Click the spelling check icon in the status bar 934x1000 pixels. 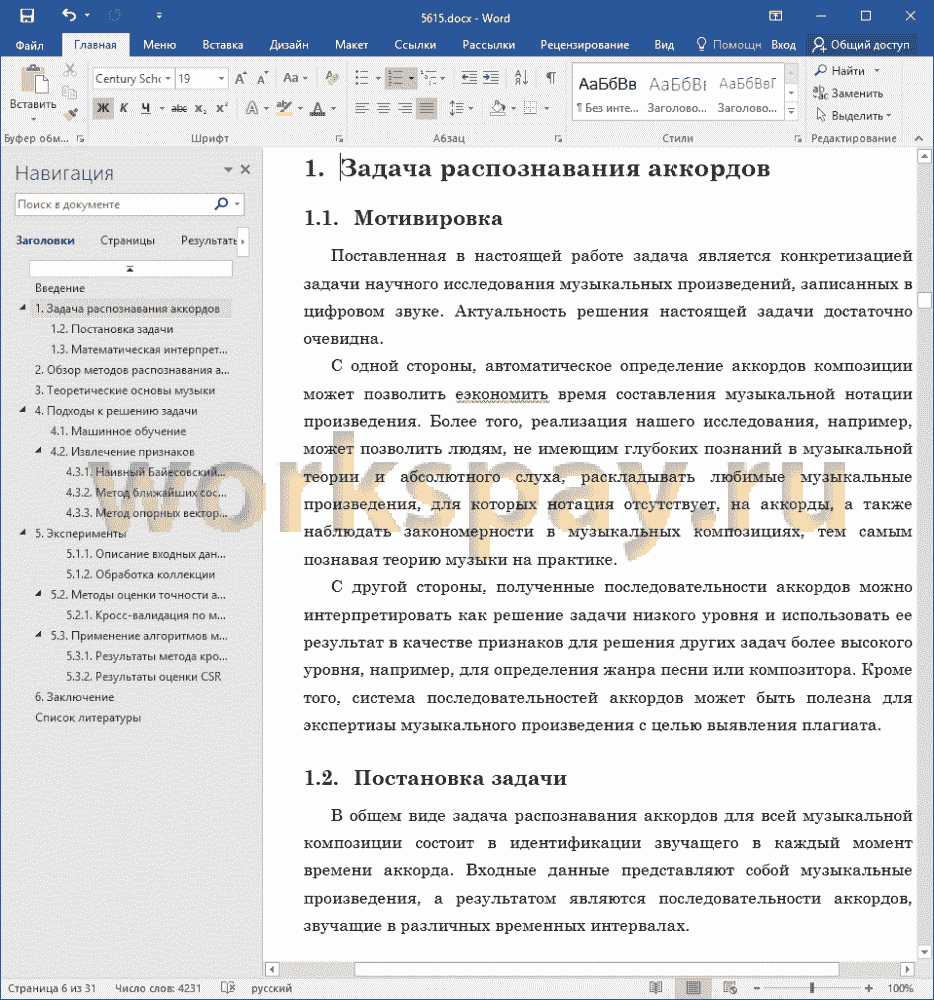click(x=228, y=987)
